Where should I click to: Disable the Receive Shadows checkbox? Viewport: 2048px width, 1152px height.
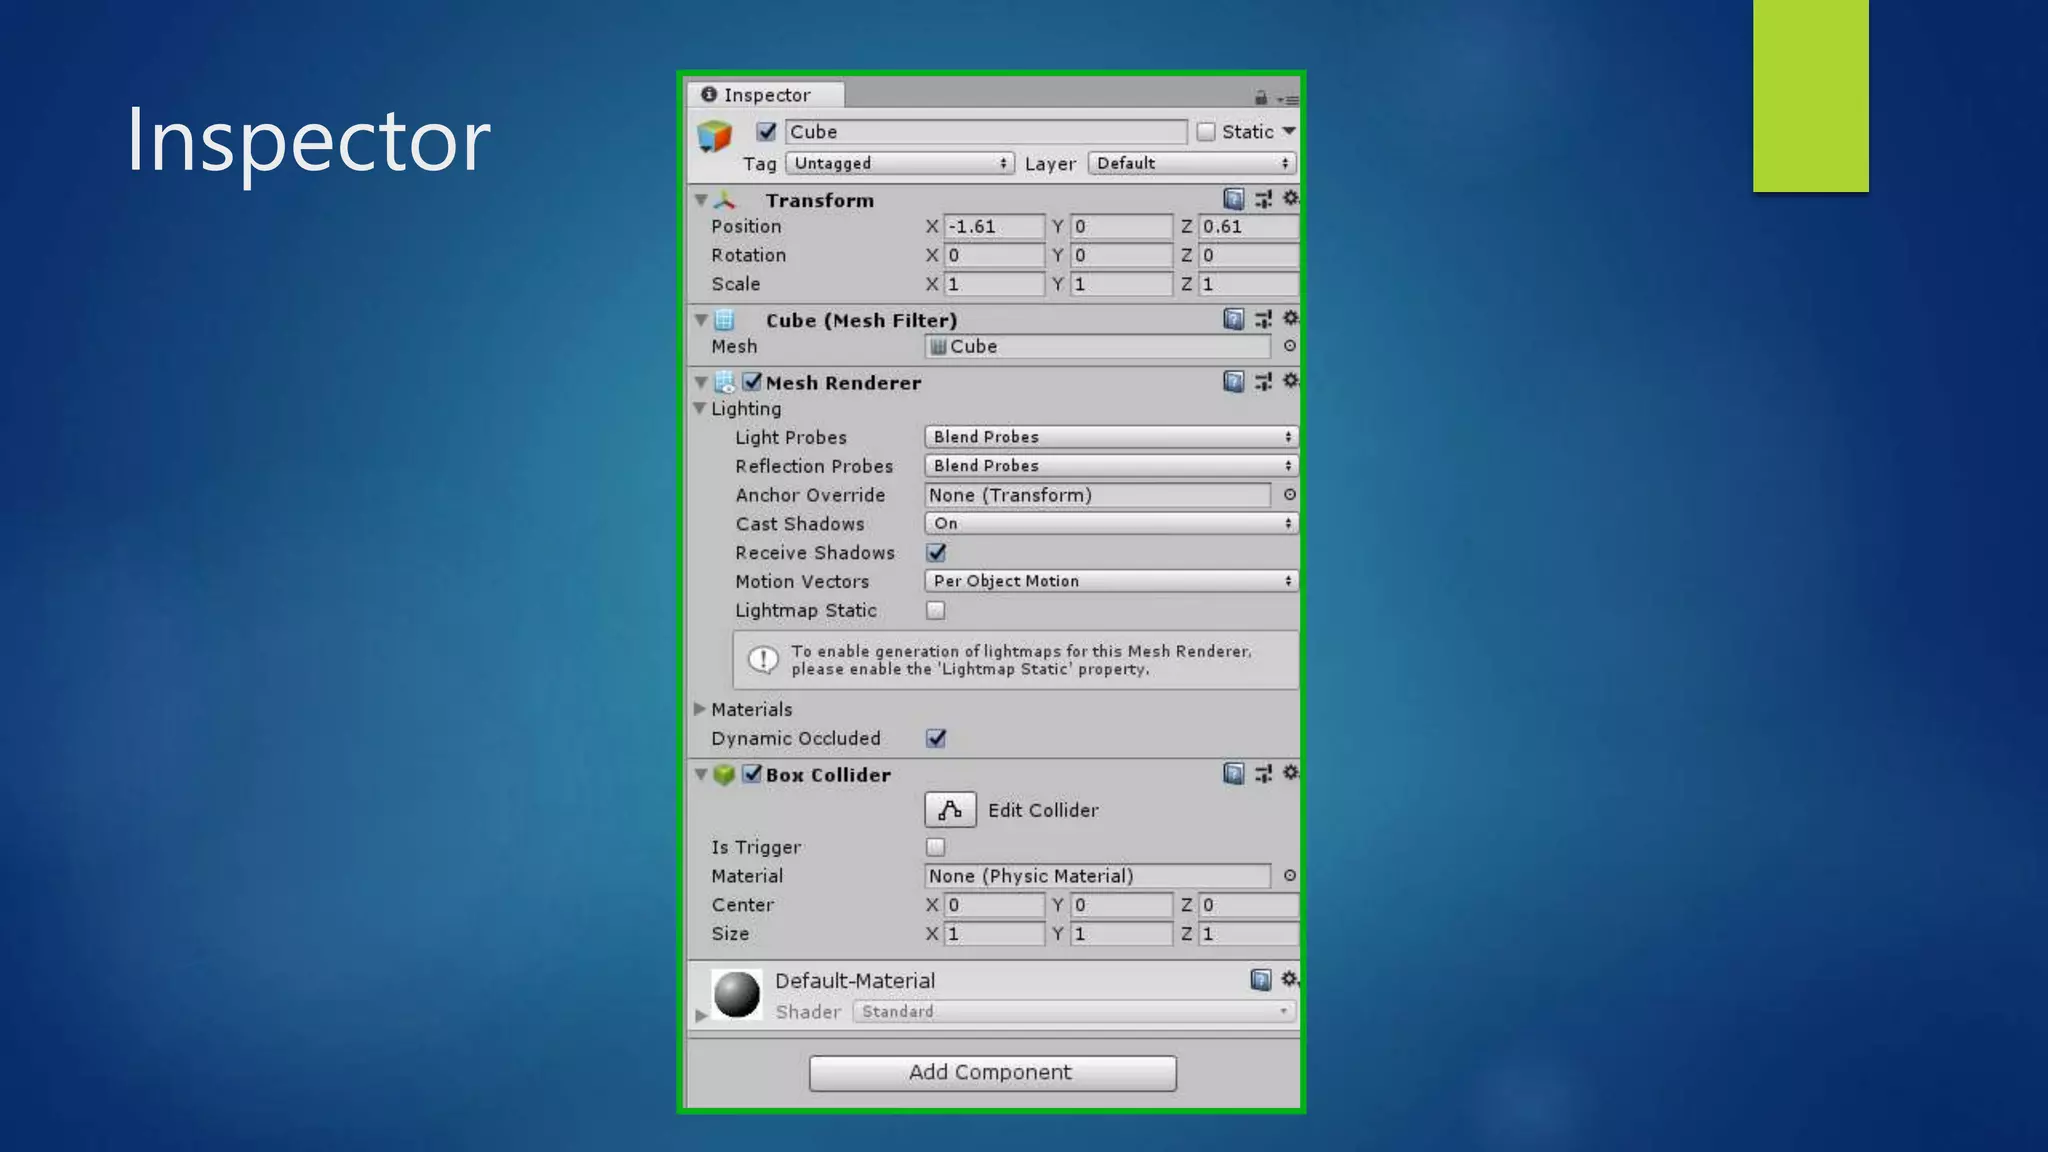(x=936, y=552)
